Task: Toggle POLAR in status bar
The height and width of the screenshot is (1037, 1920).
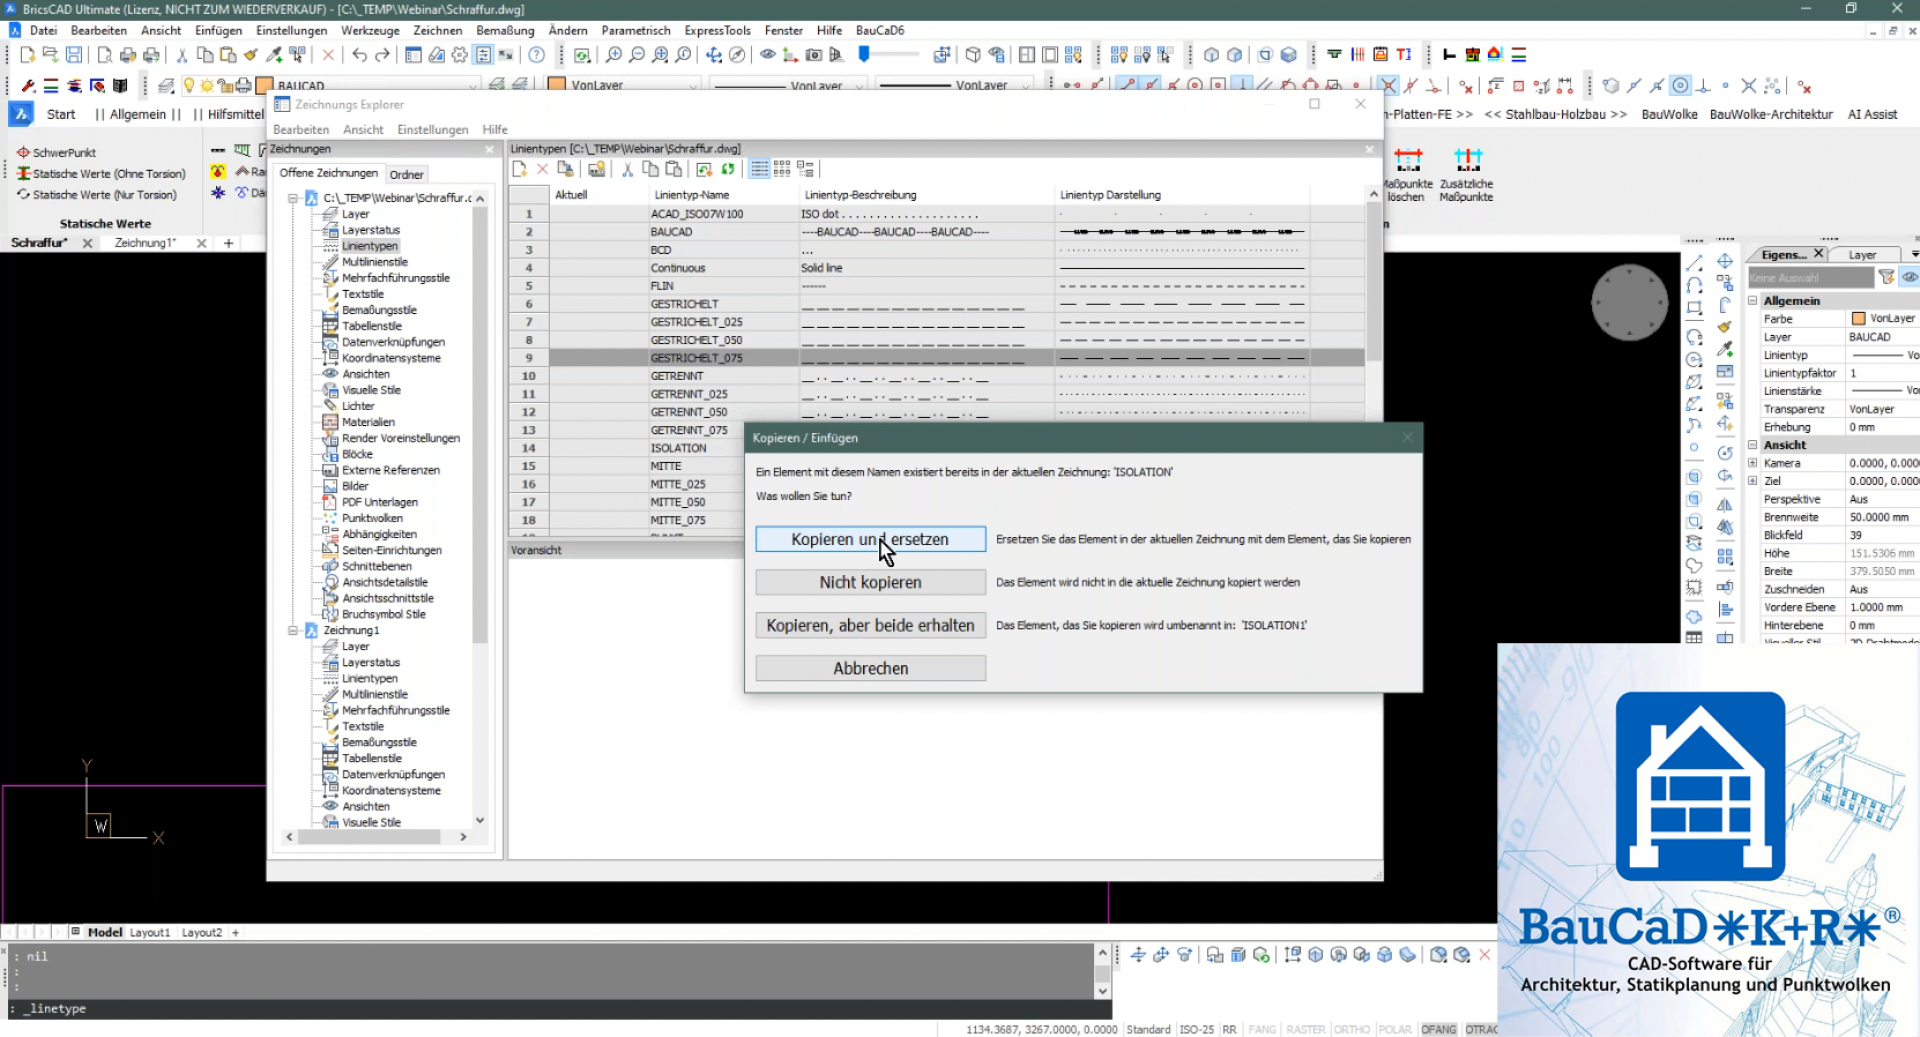Action: click(1394, 1029)
